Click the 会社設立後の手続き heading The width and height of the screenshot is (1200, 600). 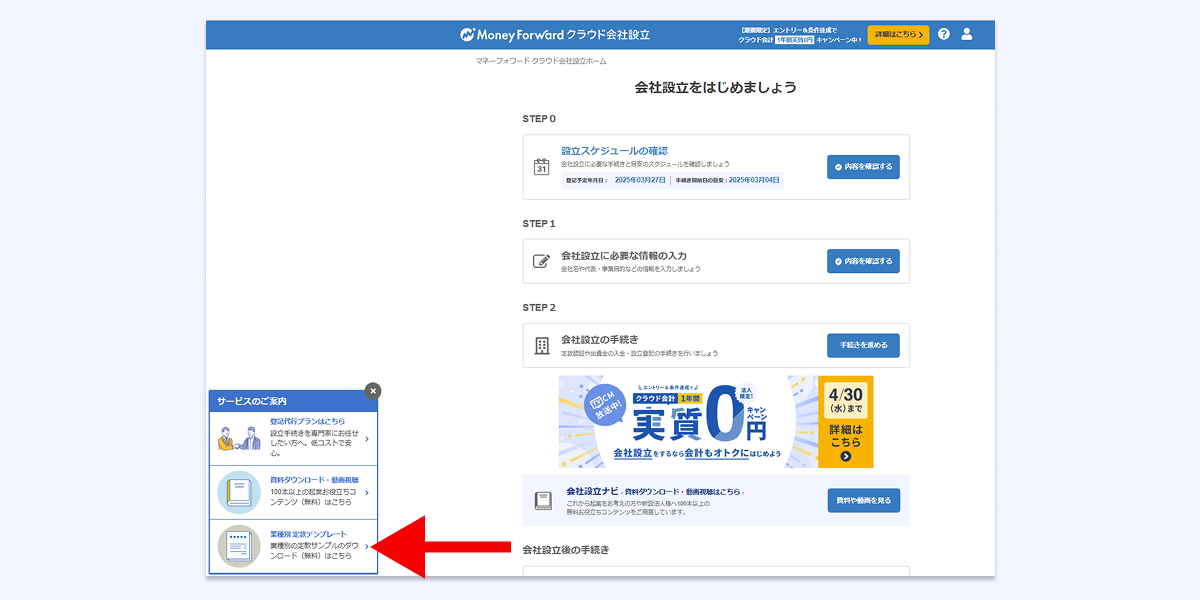point(565,550)
